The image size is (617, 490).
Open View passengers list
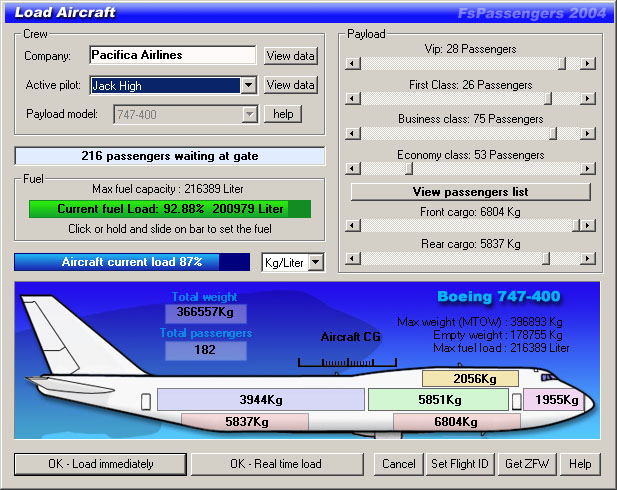click(x=471, y=192)
